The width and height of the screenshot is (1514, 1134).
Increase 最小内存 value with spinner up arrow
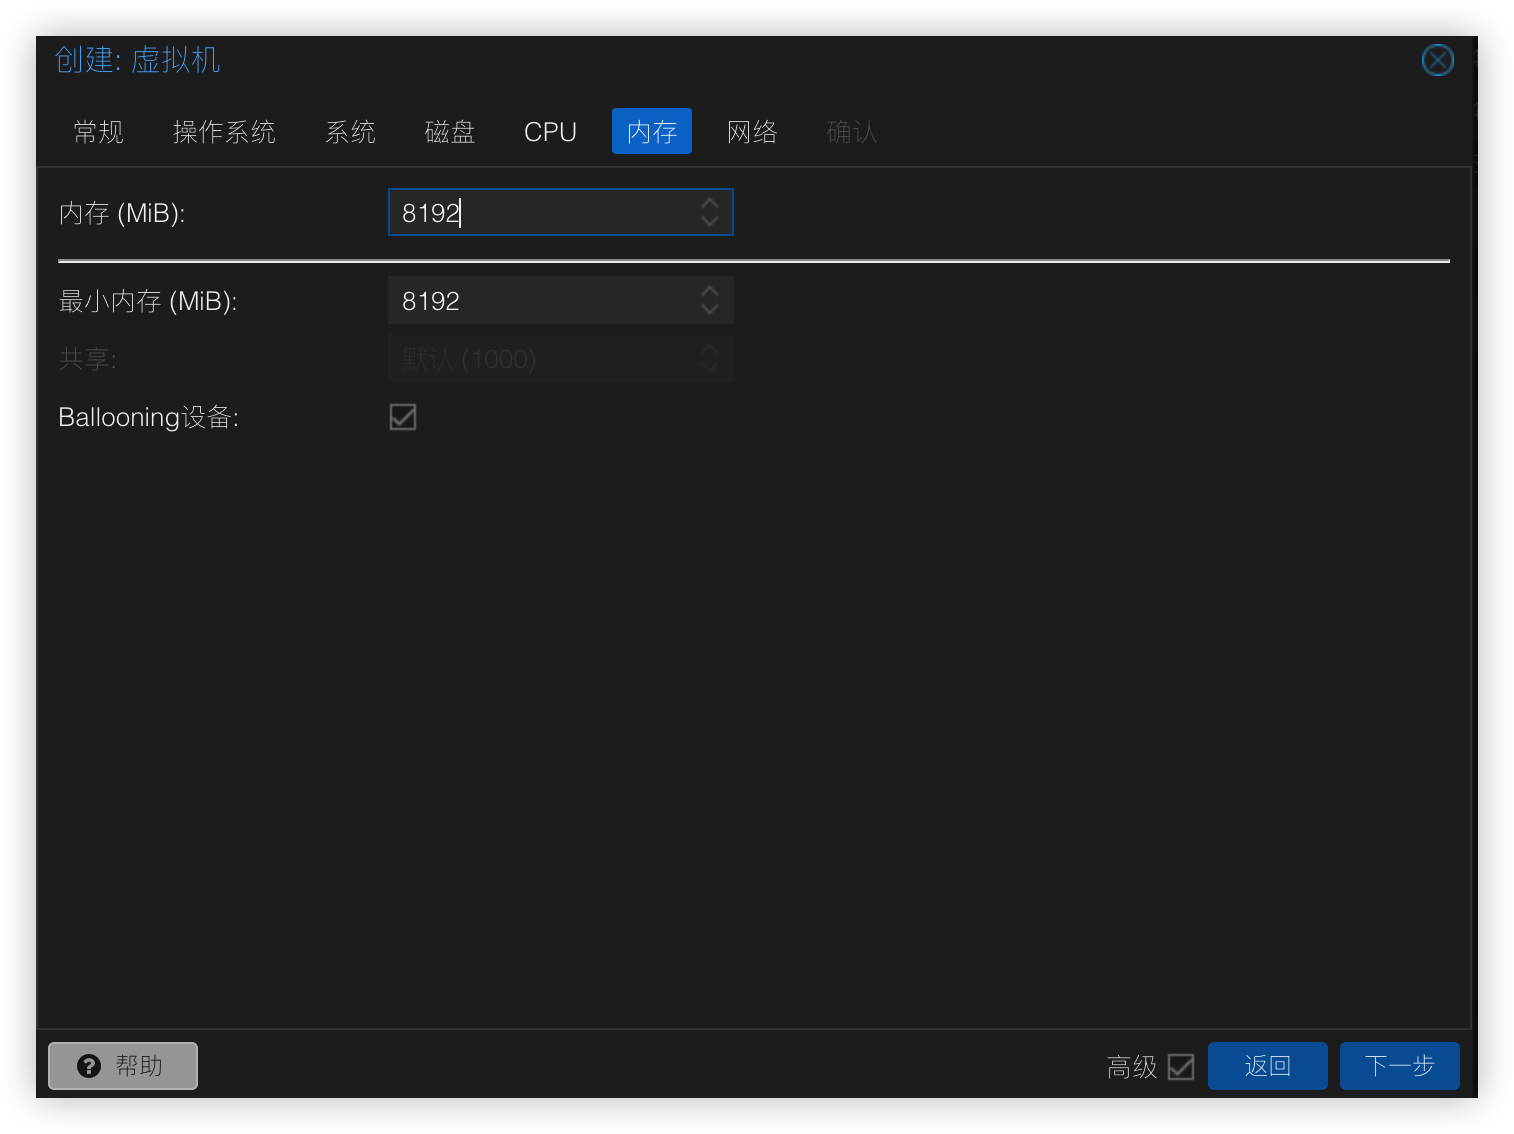click(709, 292)
